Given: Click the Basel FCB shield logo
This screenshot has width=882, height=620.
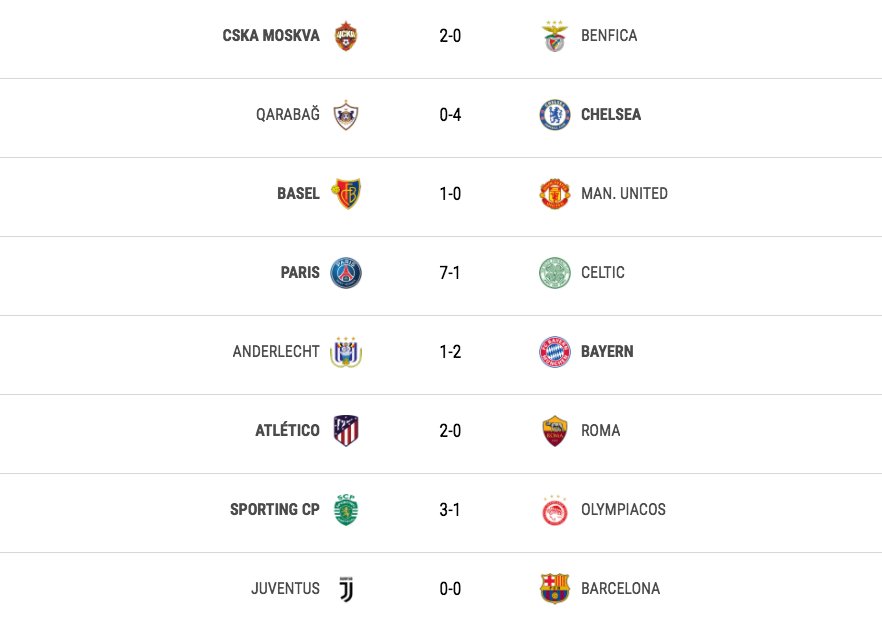Looking at the screenshot, I should [346, 194].
